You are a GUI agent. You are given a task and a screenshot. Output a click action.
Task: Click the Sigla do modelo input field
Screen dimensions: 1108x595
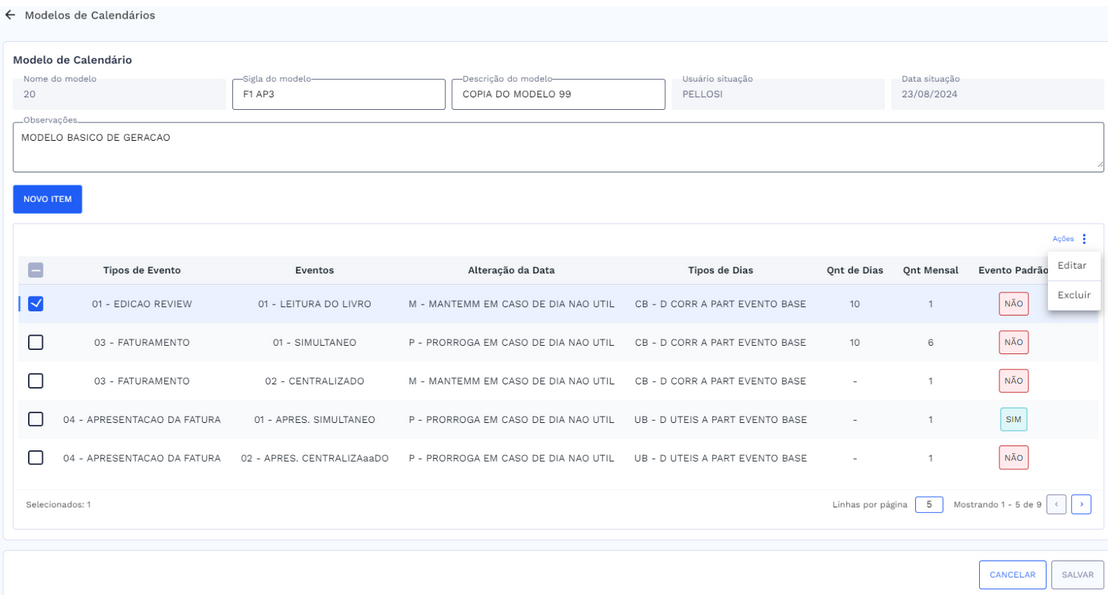[338, 95]
